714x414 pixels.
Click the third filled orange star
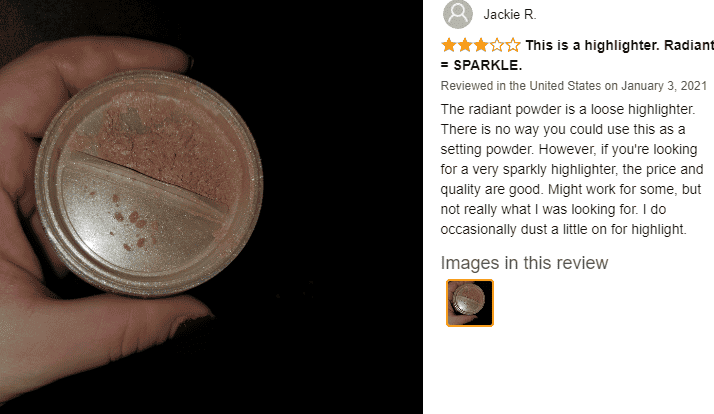[481, 45]
